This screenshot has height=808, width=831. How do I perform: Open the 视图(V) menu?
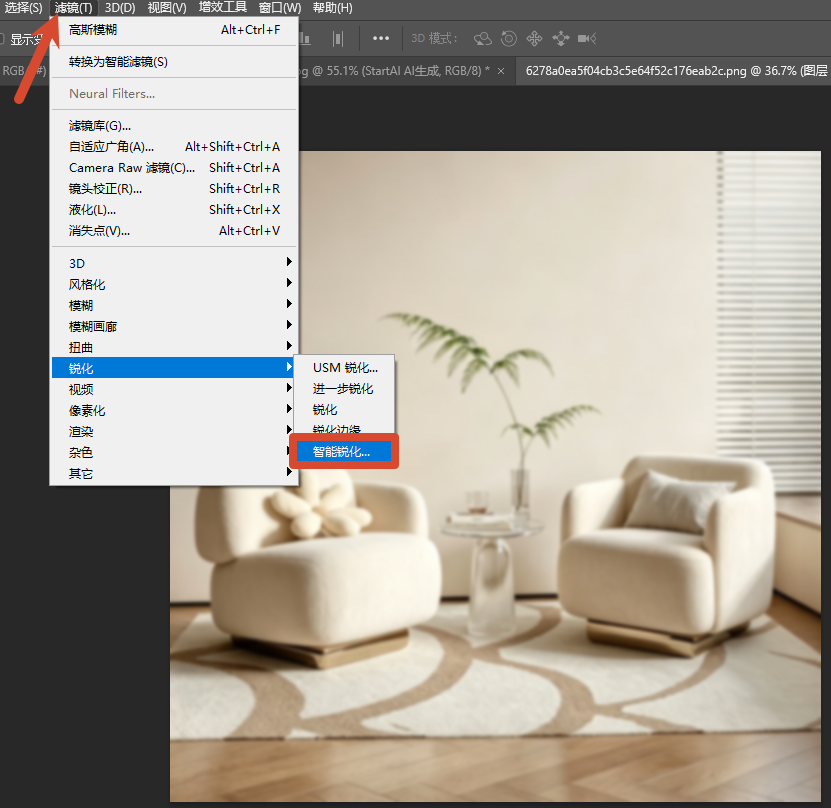(167, 8)
